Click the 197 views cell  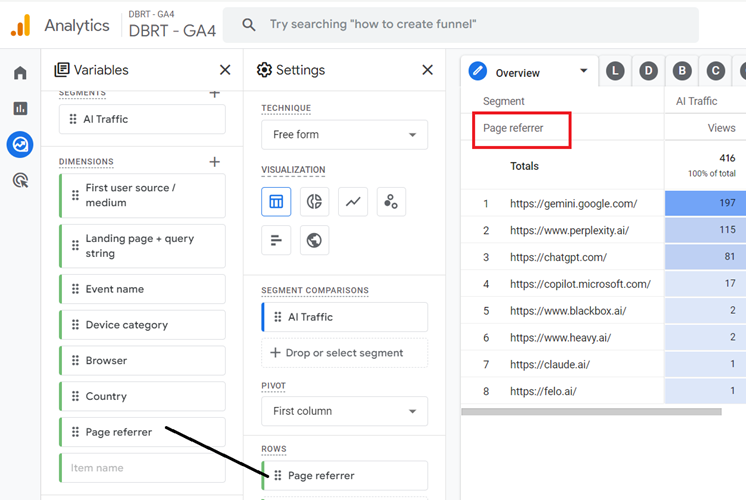[x=705, y=203]
